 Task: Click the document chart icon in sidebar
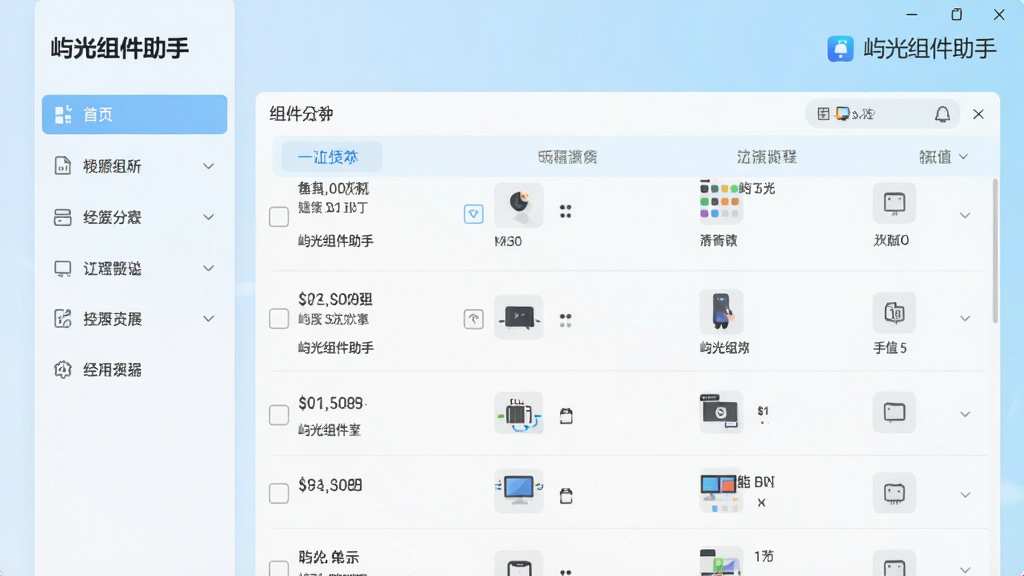63,166
